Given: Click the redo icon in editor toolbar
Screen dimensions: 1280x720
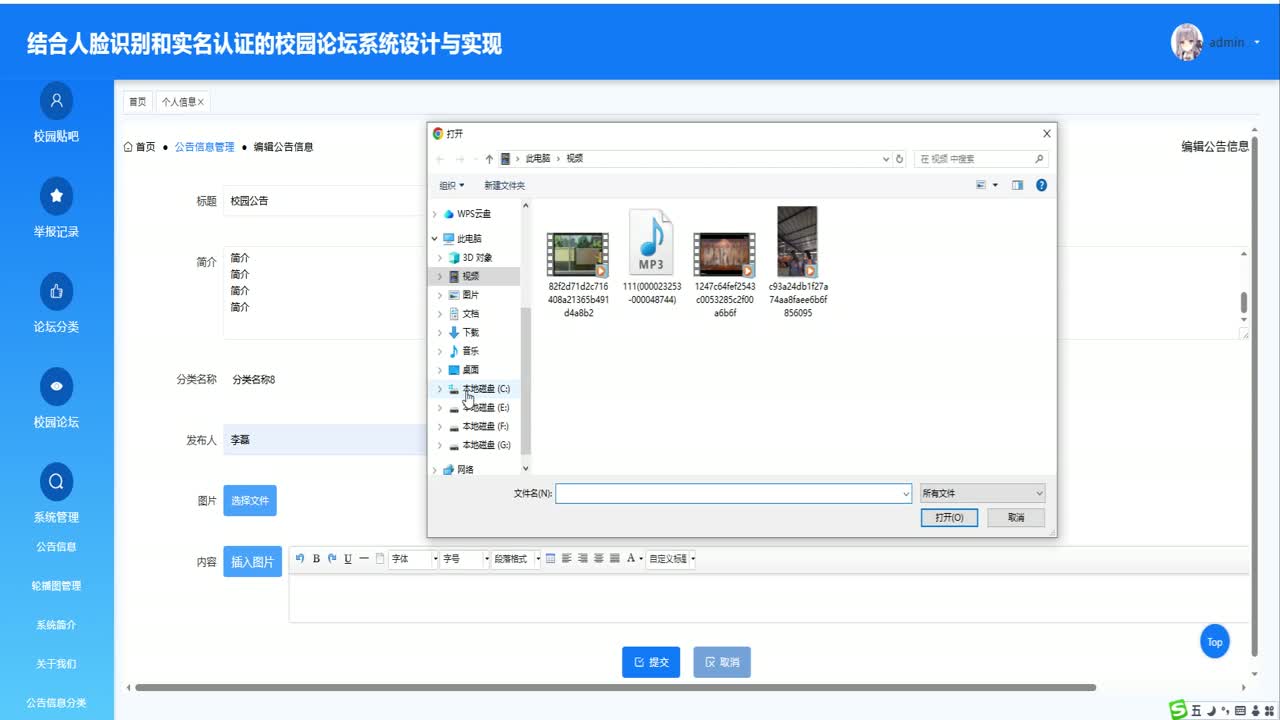Looking at the screenshot, I should tap(332, 558).
